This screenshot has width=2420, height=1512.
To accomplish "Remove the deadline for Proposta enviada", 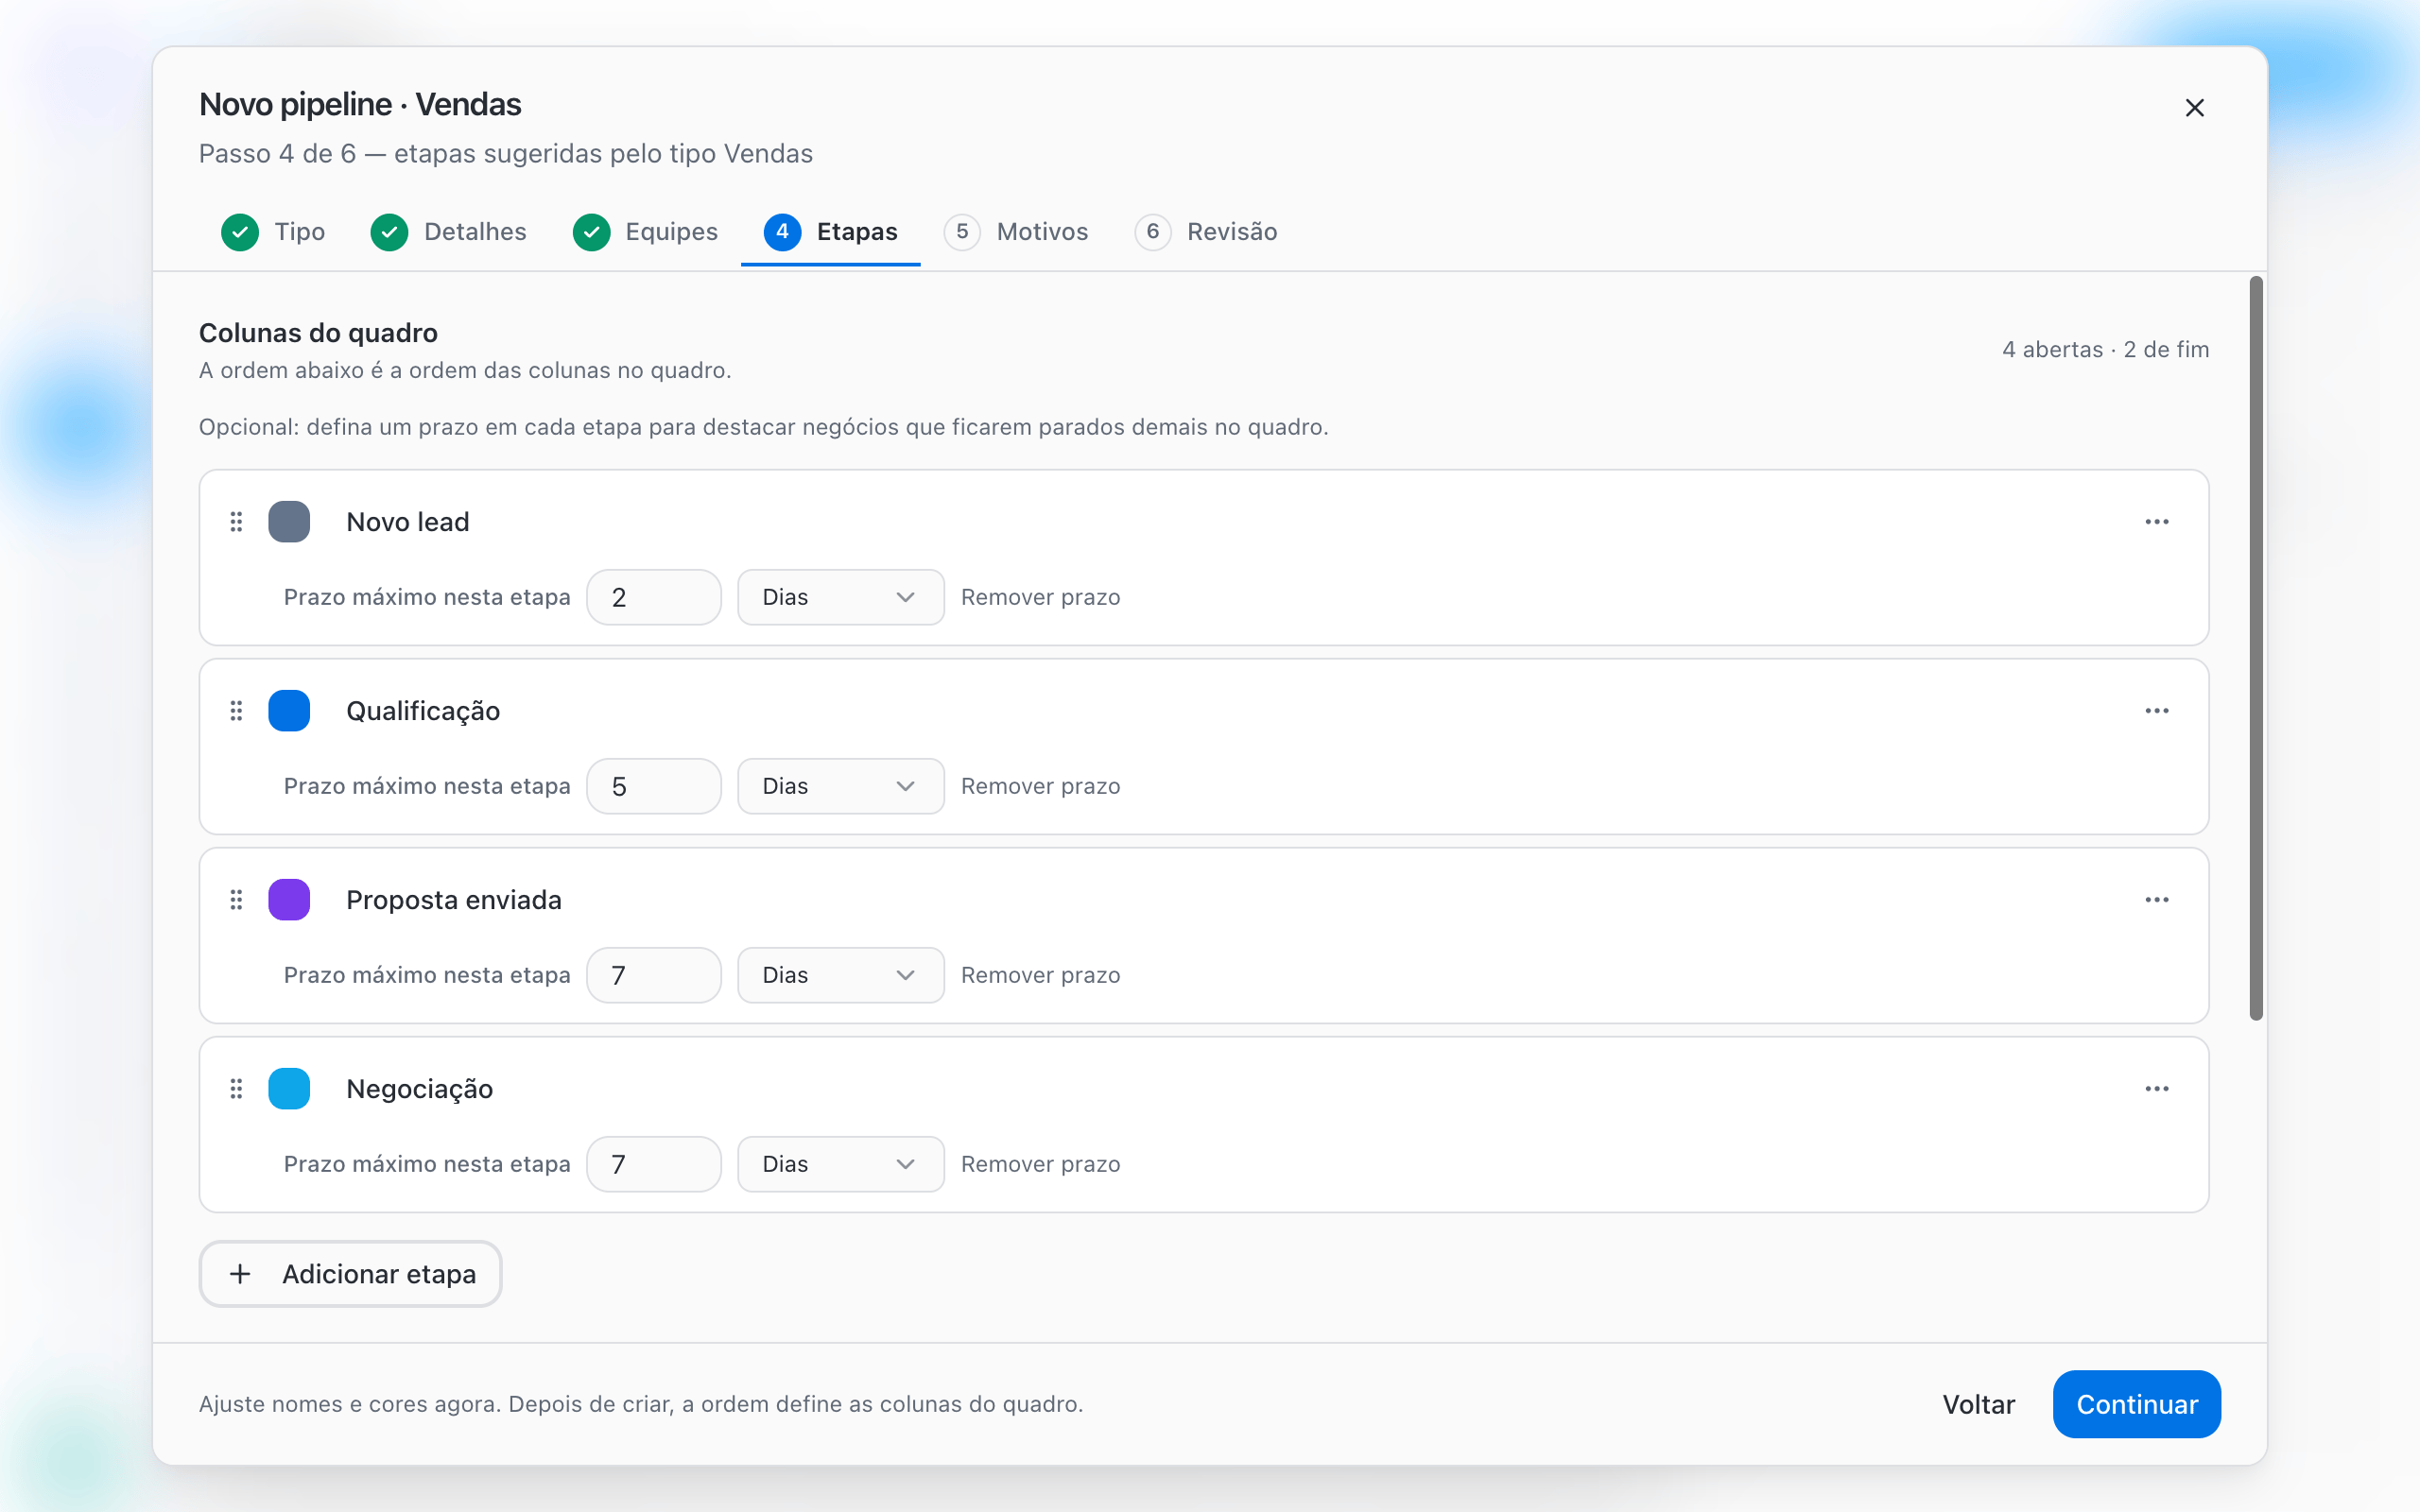I will point(1041,975).
